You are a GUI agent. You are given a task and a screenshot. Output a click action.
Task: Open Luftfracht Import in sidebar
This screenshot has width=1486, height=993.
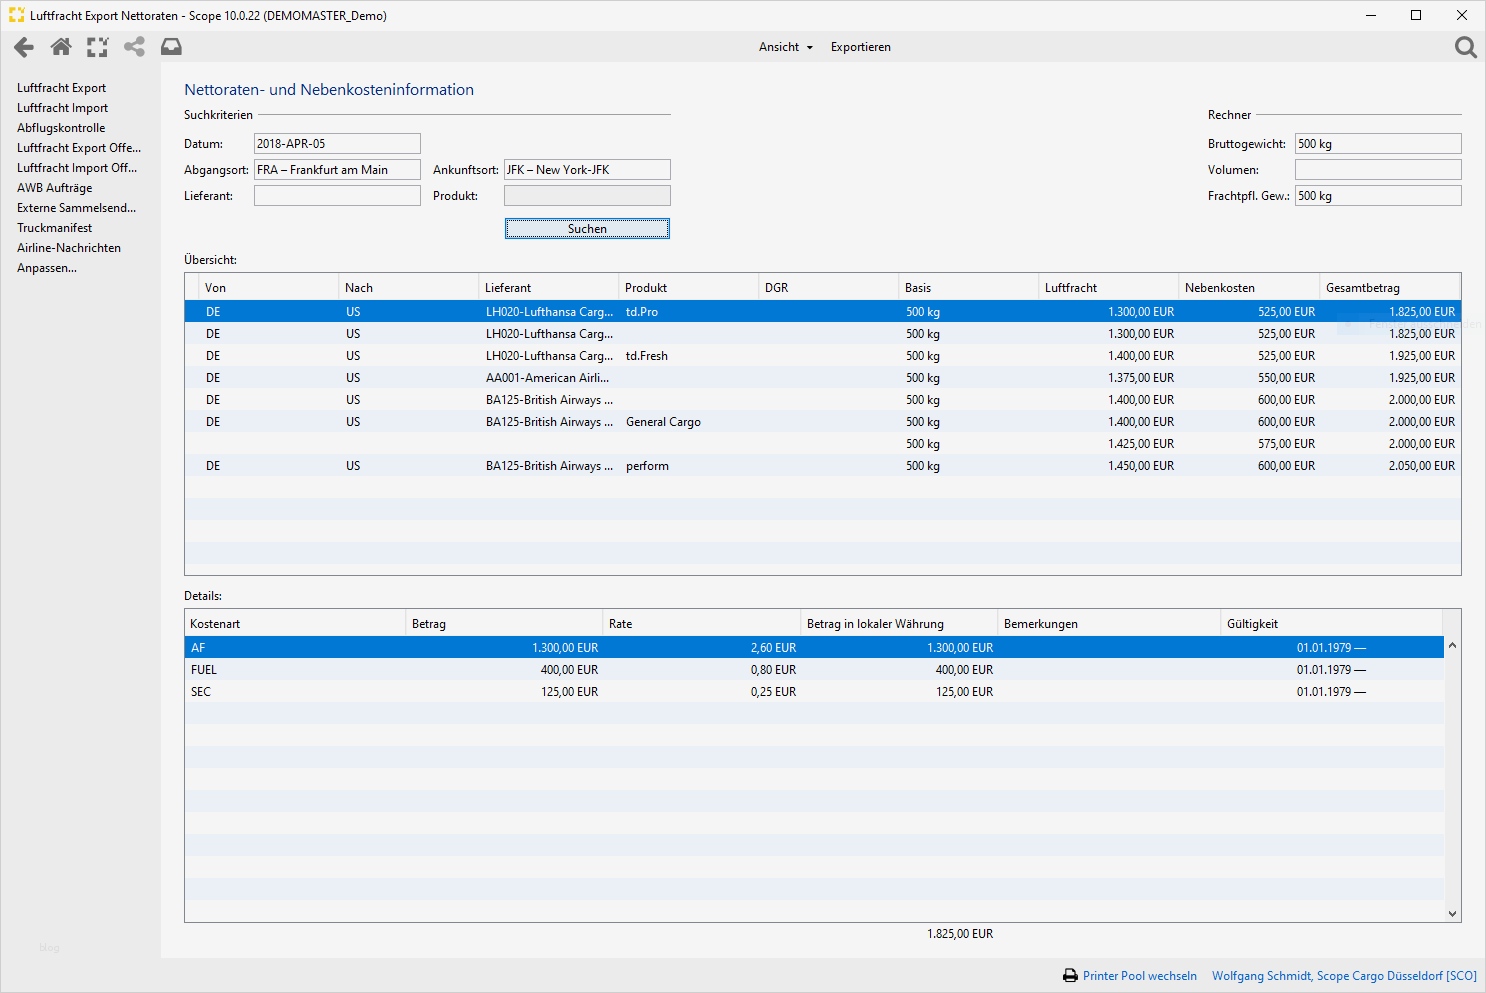62,108
